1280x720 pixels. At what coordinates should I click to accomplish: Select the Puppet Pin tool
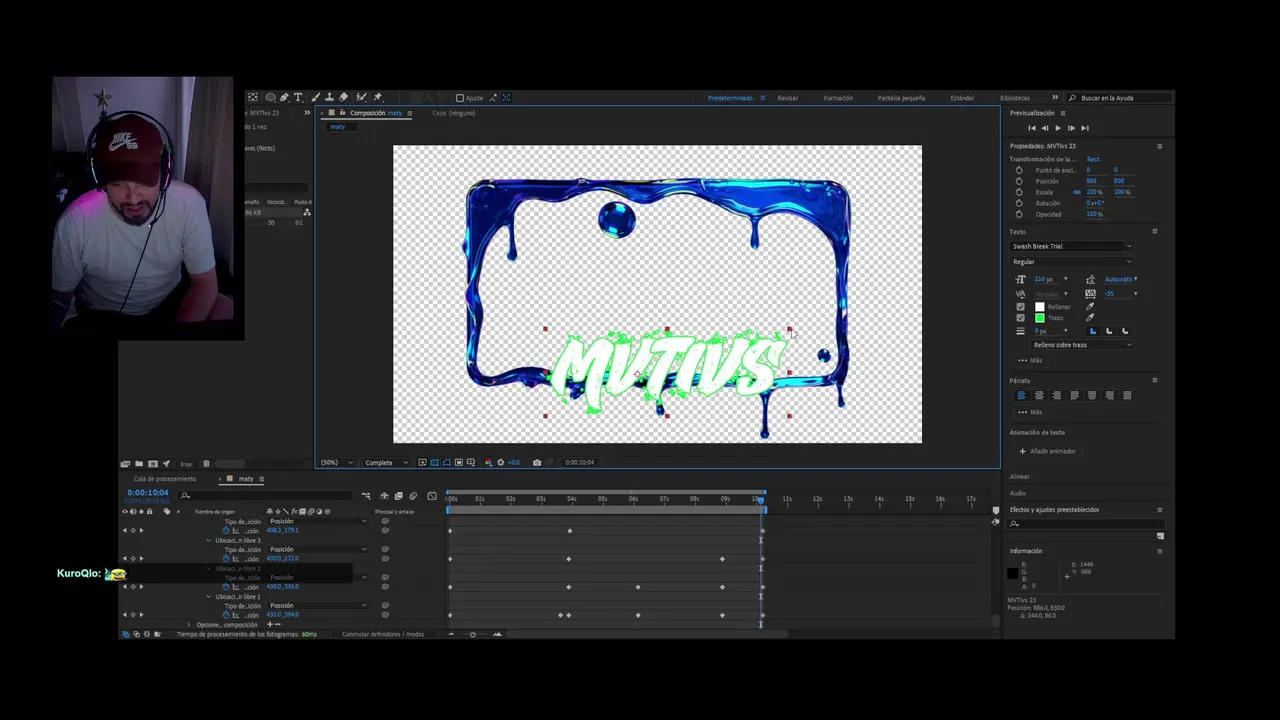click(x=378, y=97)
